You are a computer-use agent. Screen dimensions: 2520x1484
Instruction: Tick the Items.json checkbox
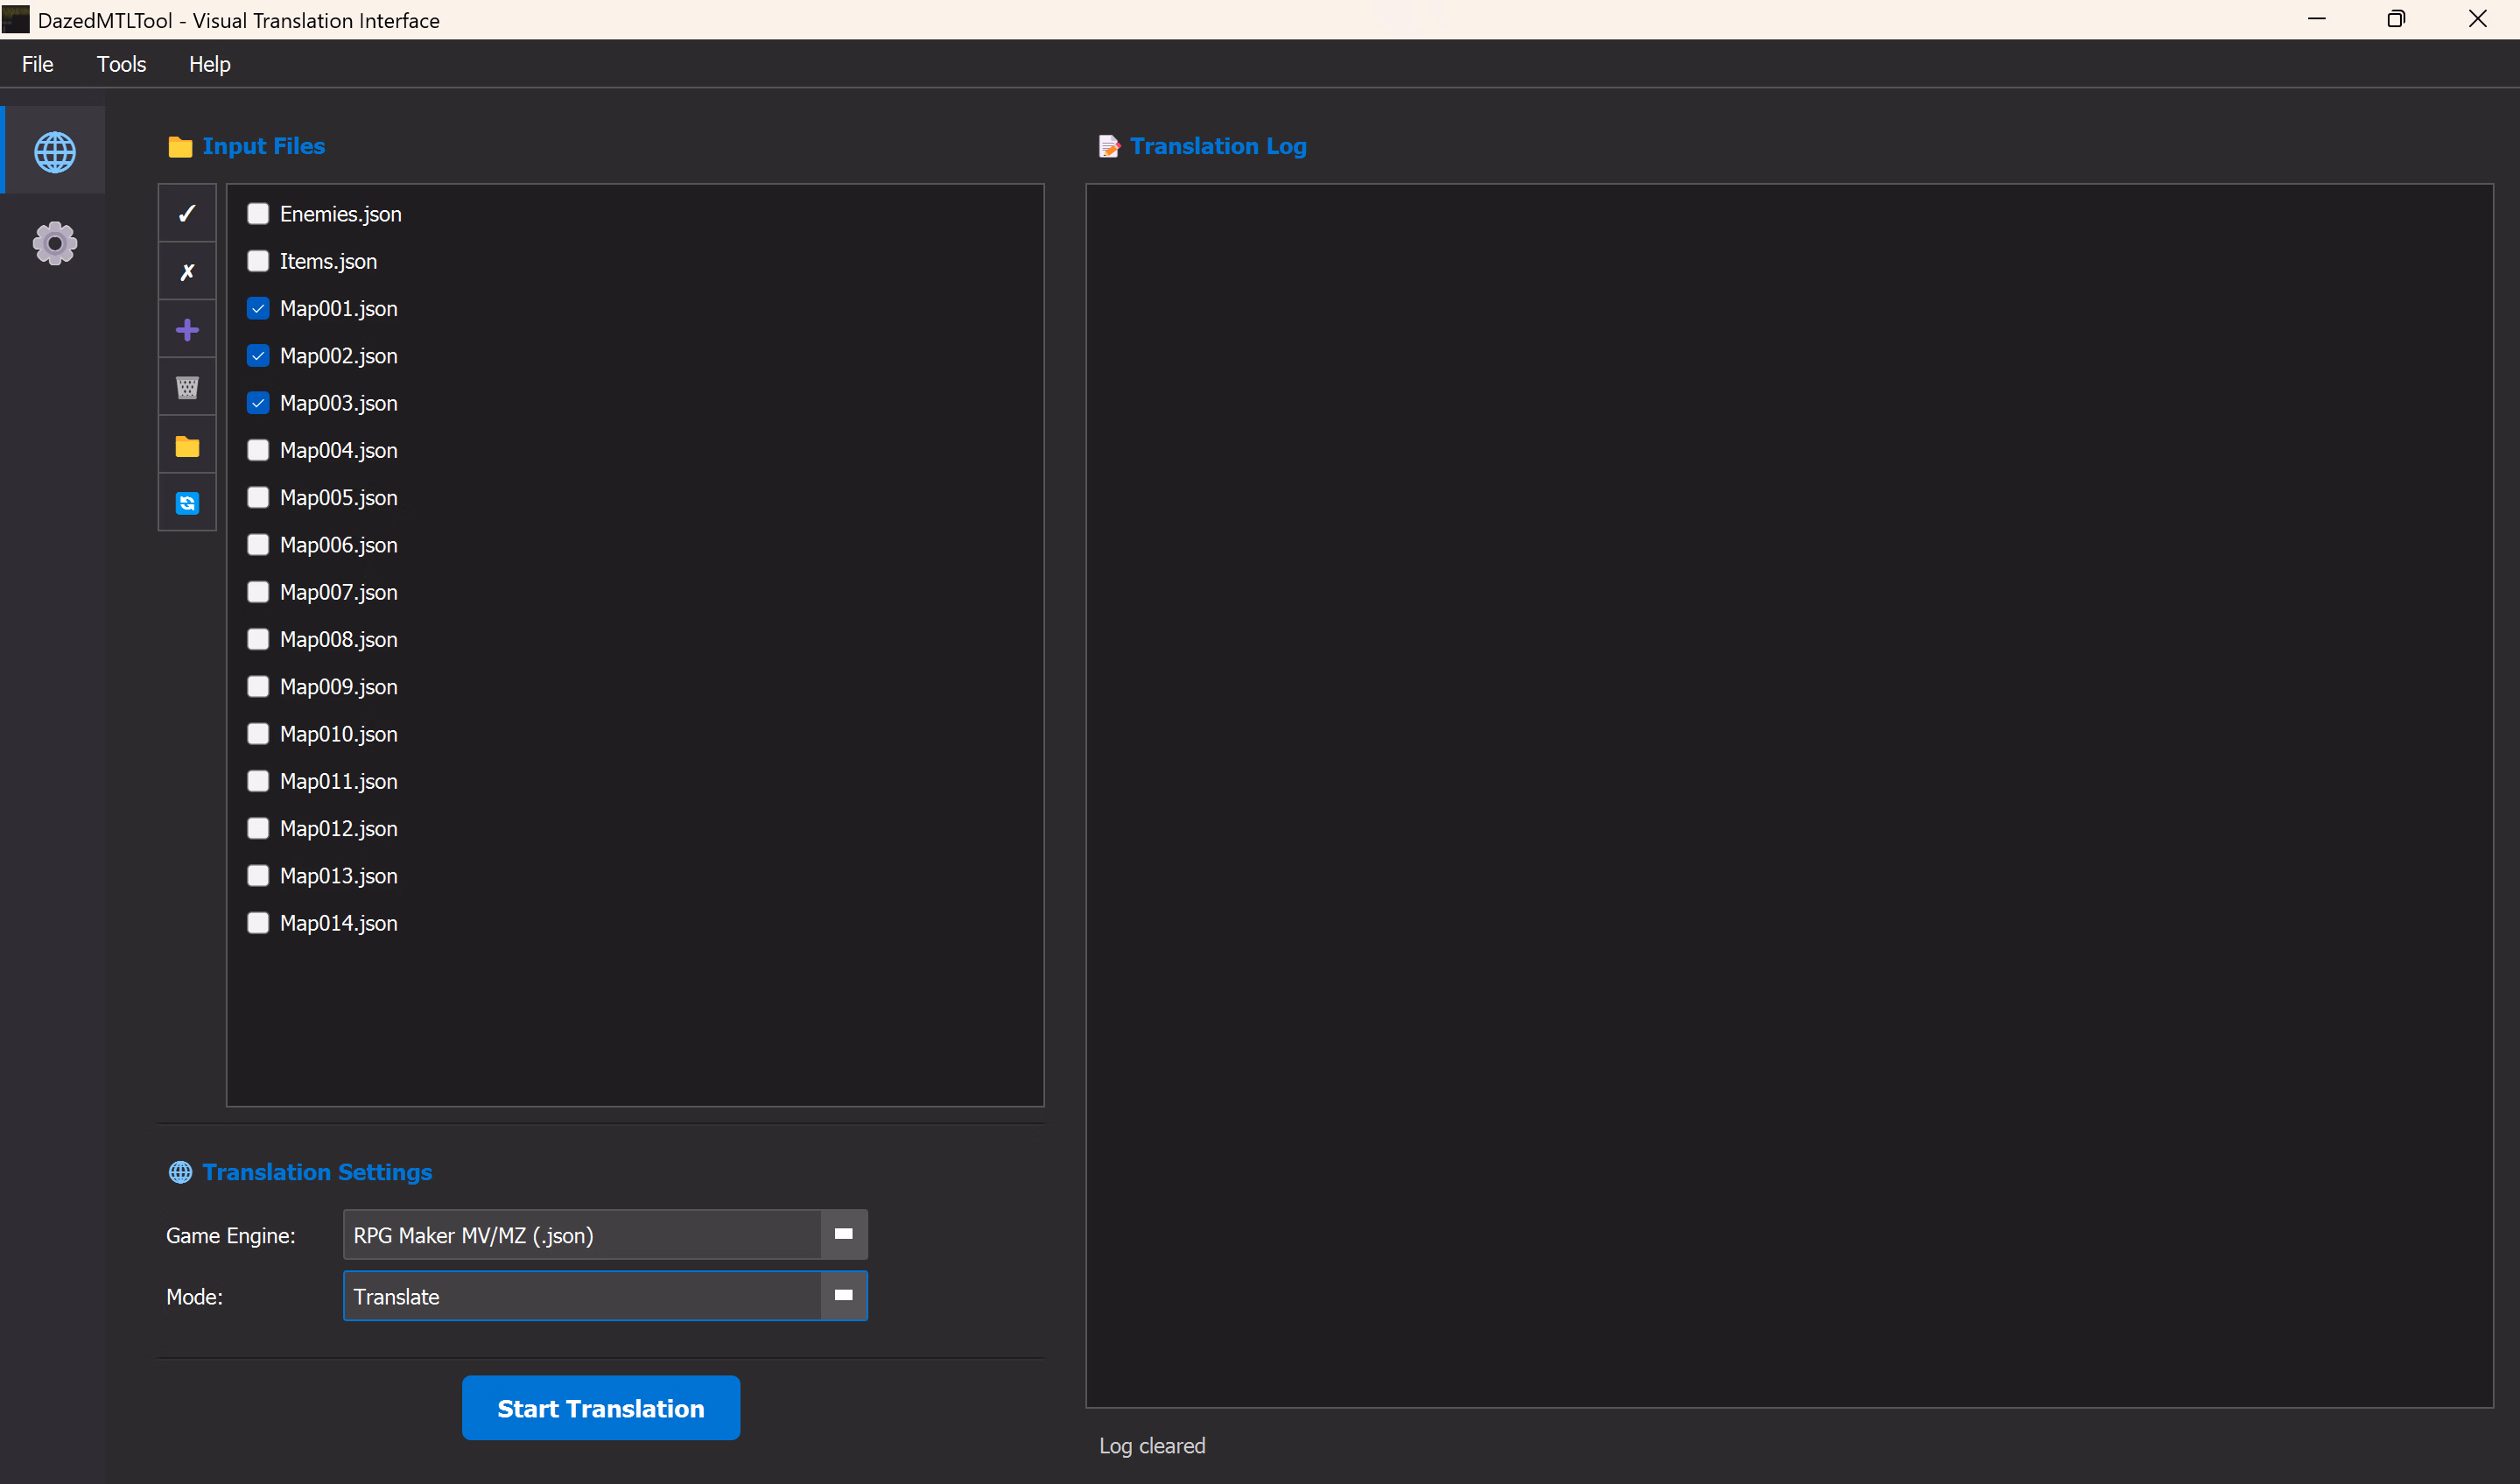click(x=258, y=261)
